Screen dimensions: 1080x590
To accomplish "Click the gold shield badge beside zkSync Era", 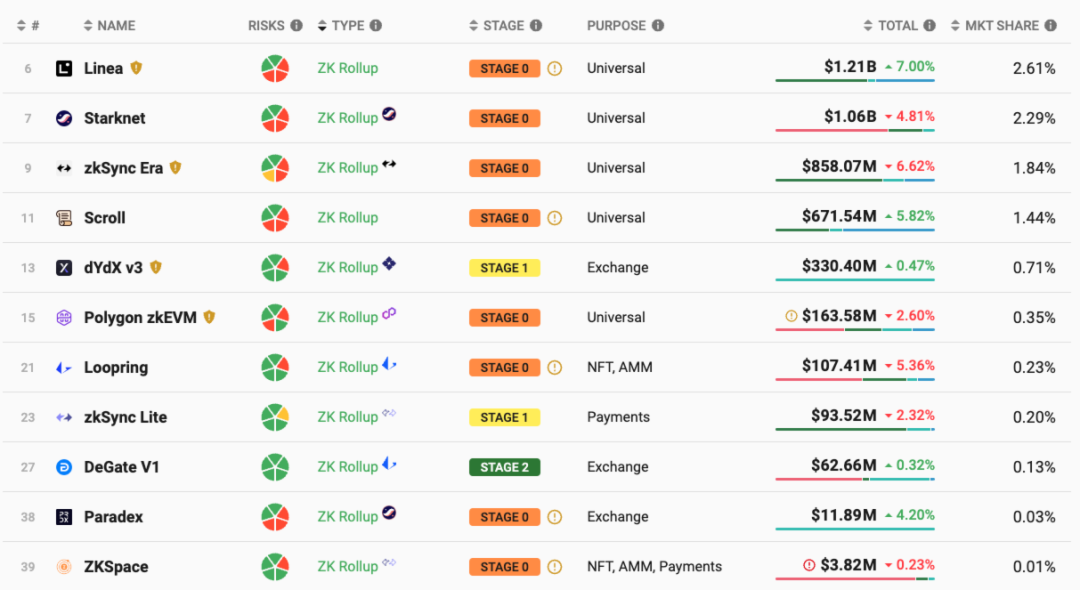I will point(175,168).
